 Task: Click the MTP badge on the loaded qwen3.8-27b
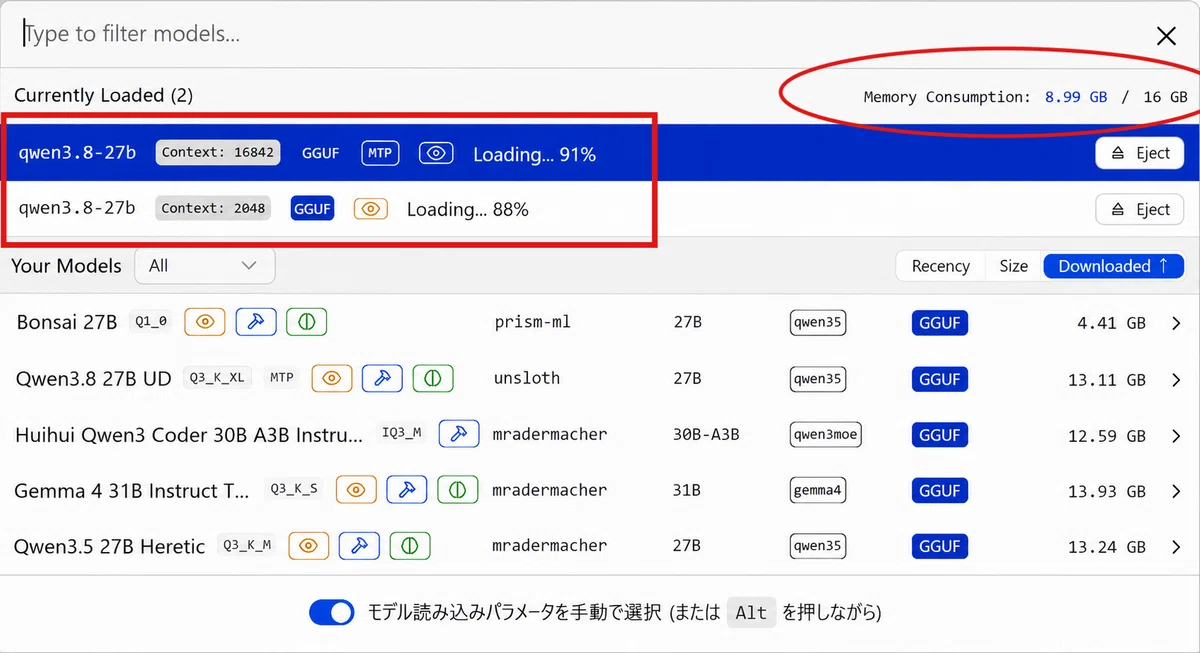tap(380, 153)
